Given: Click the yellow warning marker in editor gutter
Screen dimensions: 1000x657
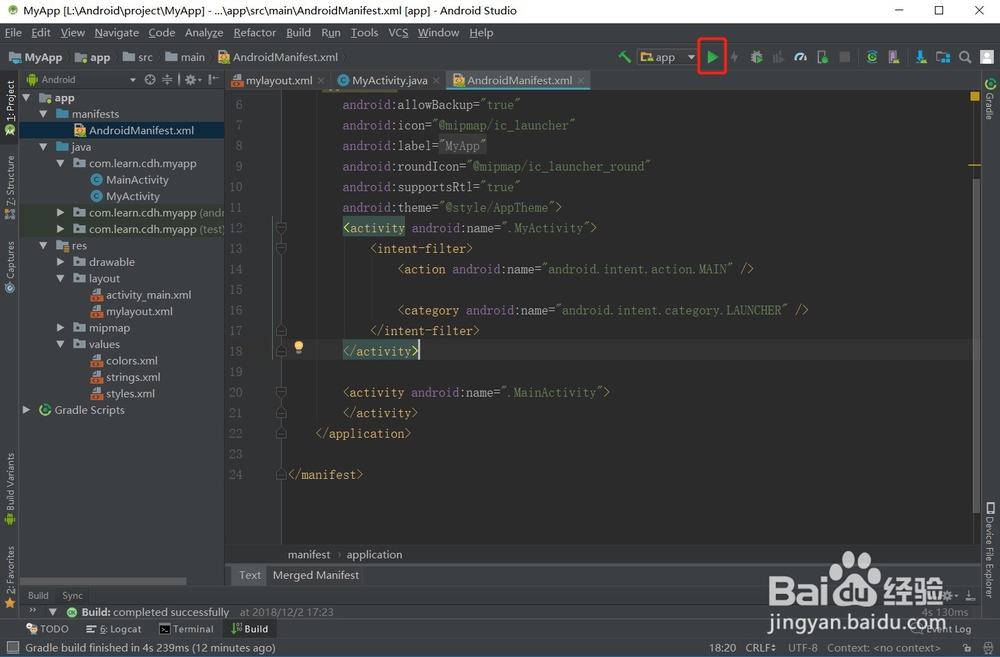Looking at the screenshot, I should click(x=974, y=96).
